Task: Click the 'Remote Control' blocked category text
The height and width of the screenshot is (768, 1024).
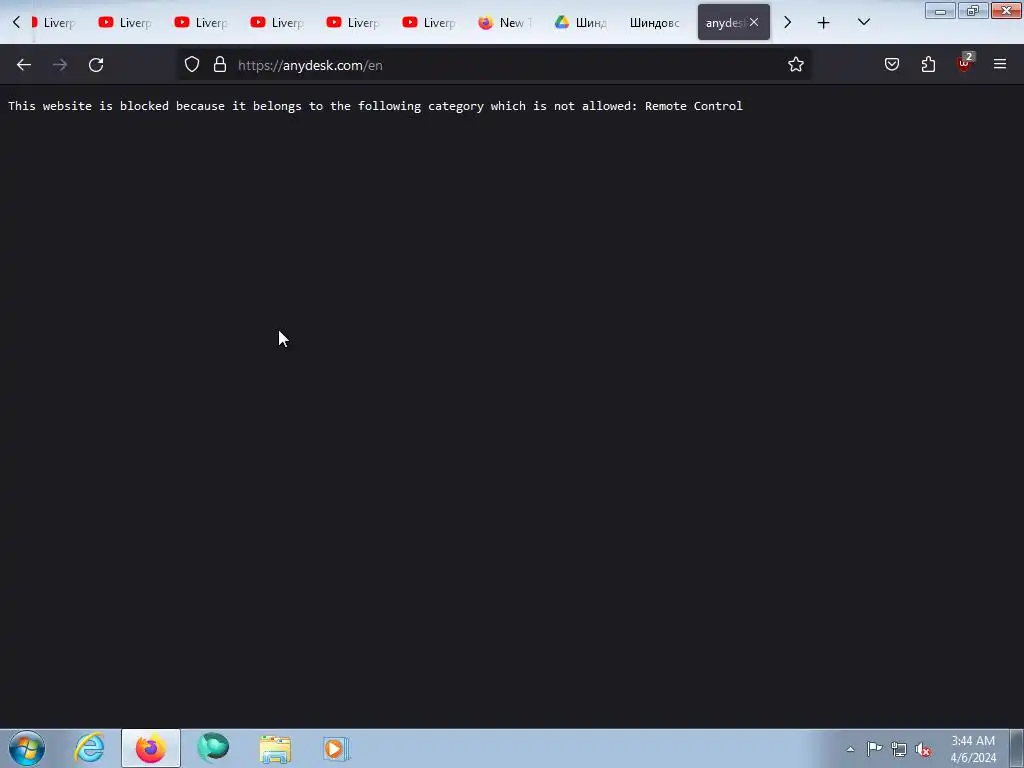Action: [694, 106]
